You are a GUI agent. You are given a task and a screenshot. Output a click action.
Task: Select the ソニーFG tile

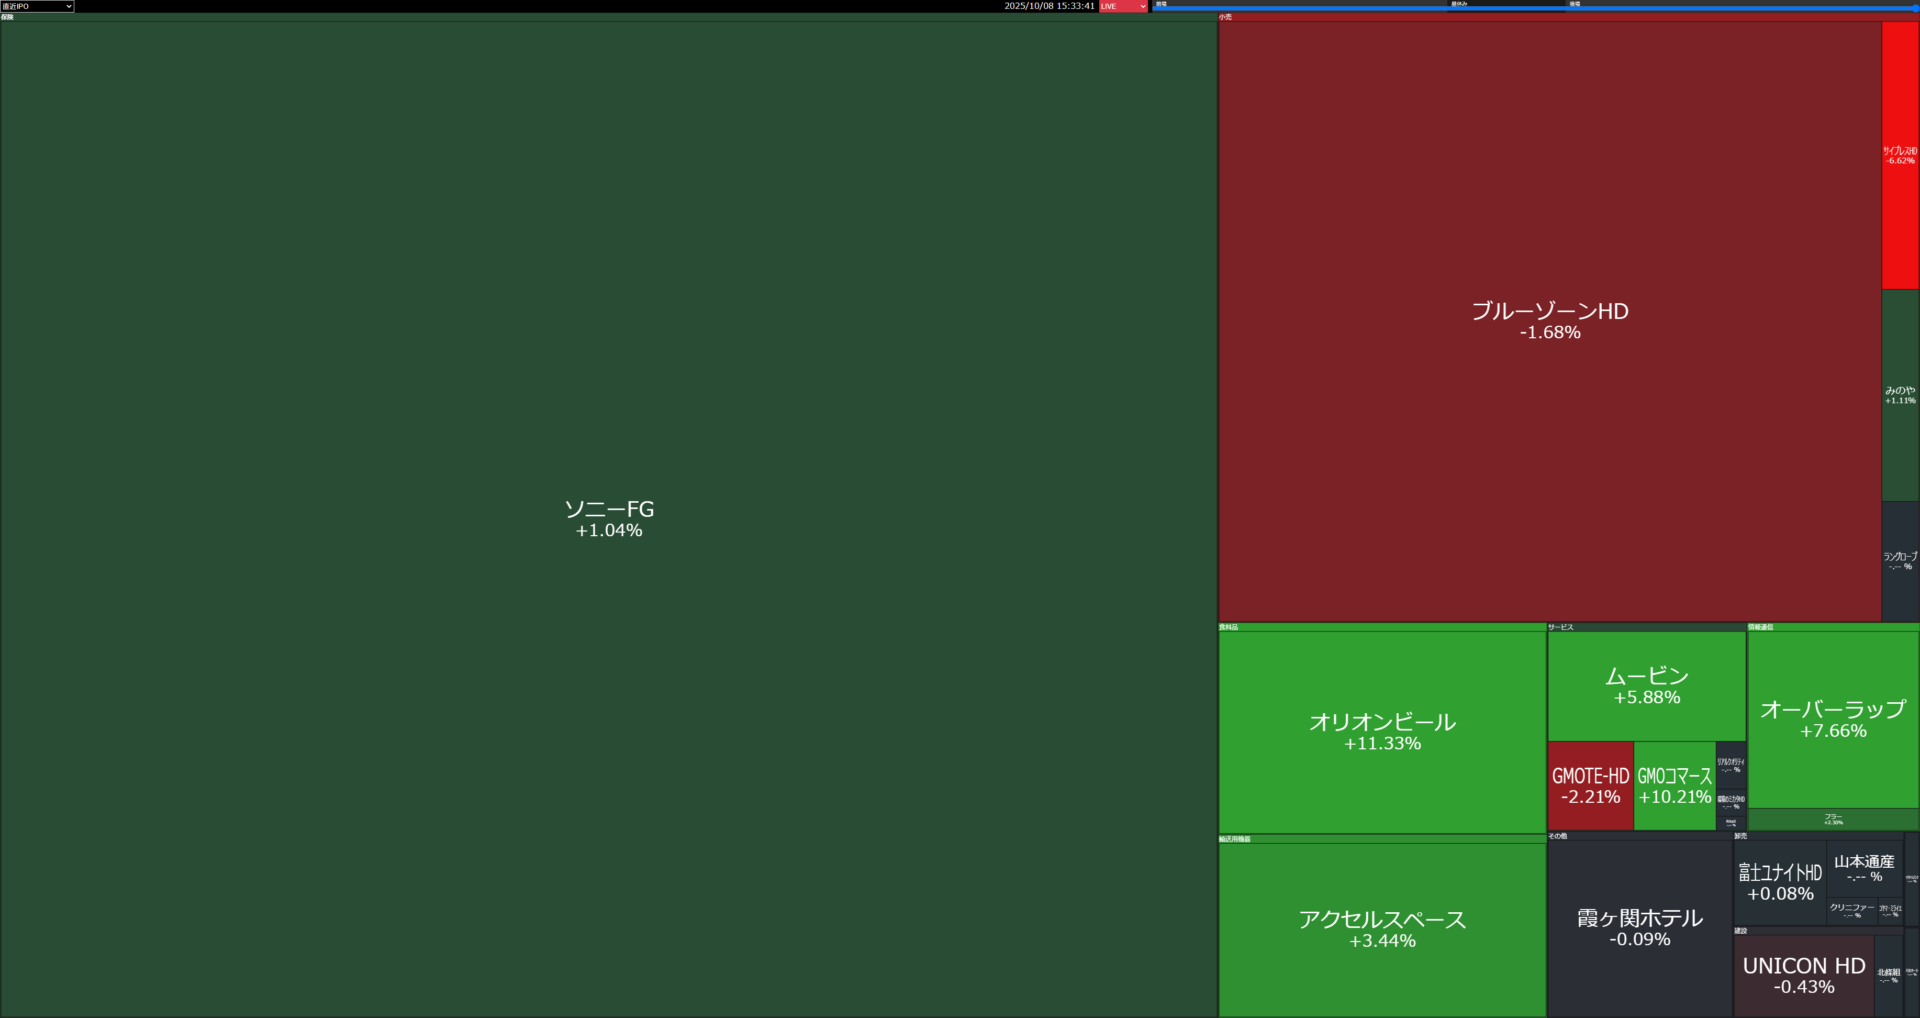[608, 518]
